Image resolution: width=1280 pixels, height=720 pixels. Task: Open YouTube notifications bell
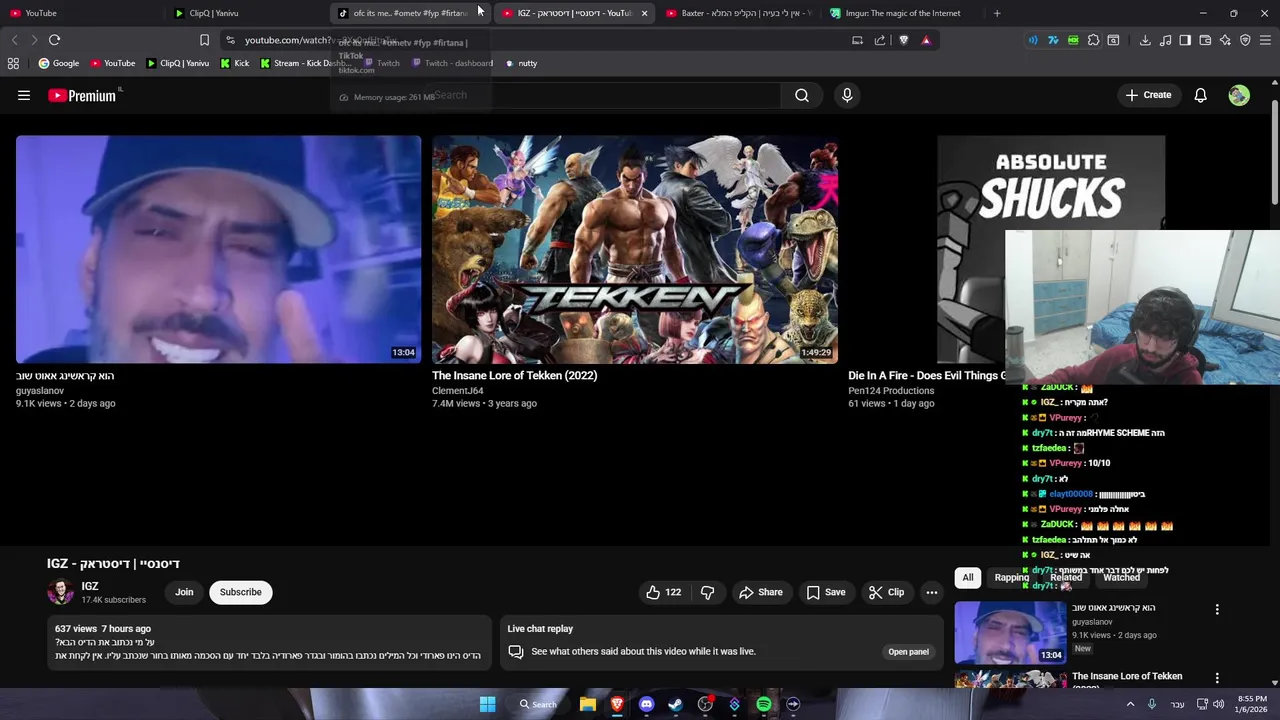click(1200, 95)
